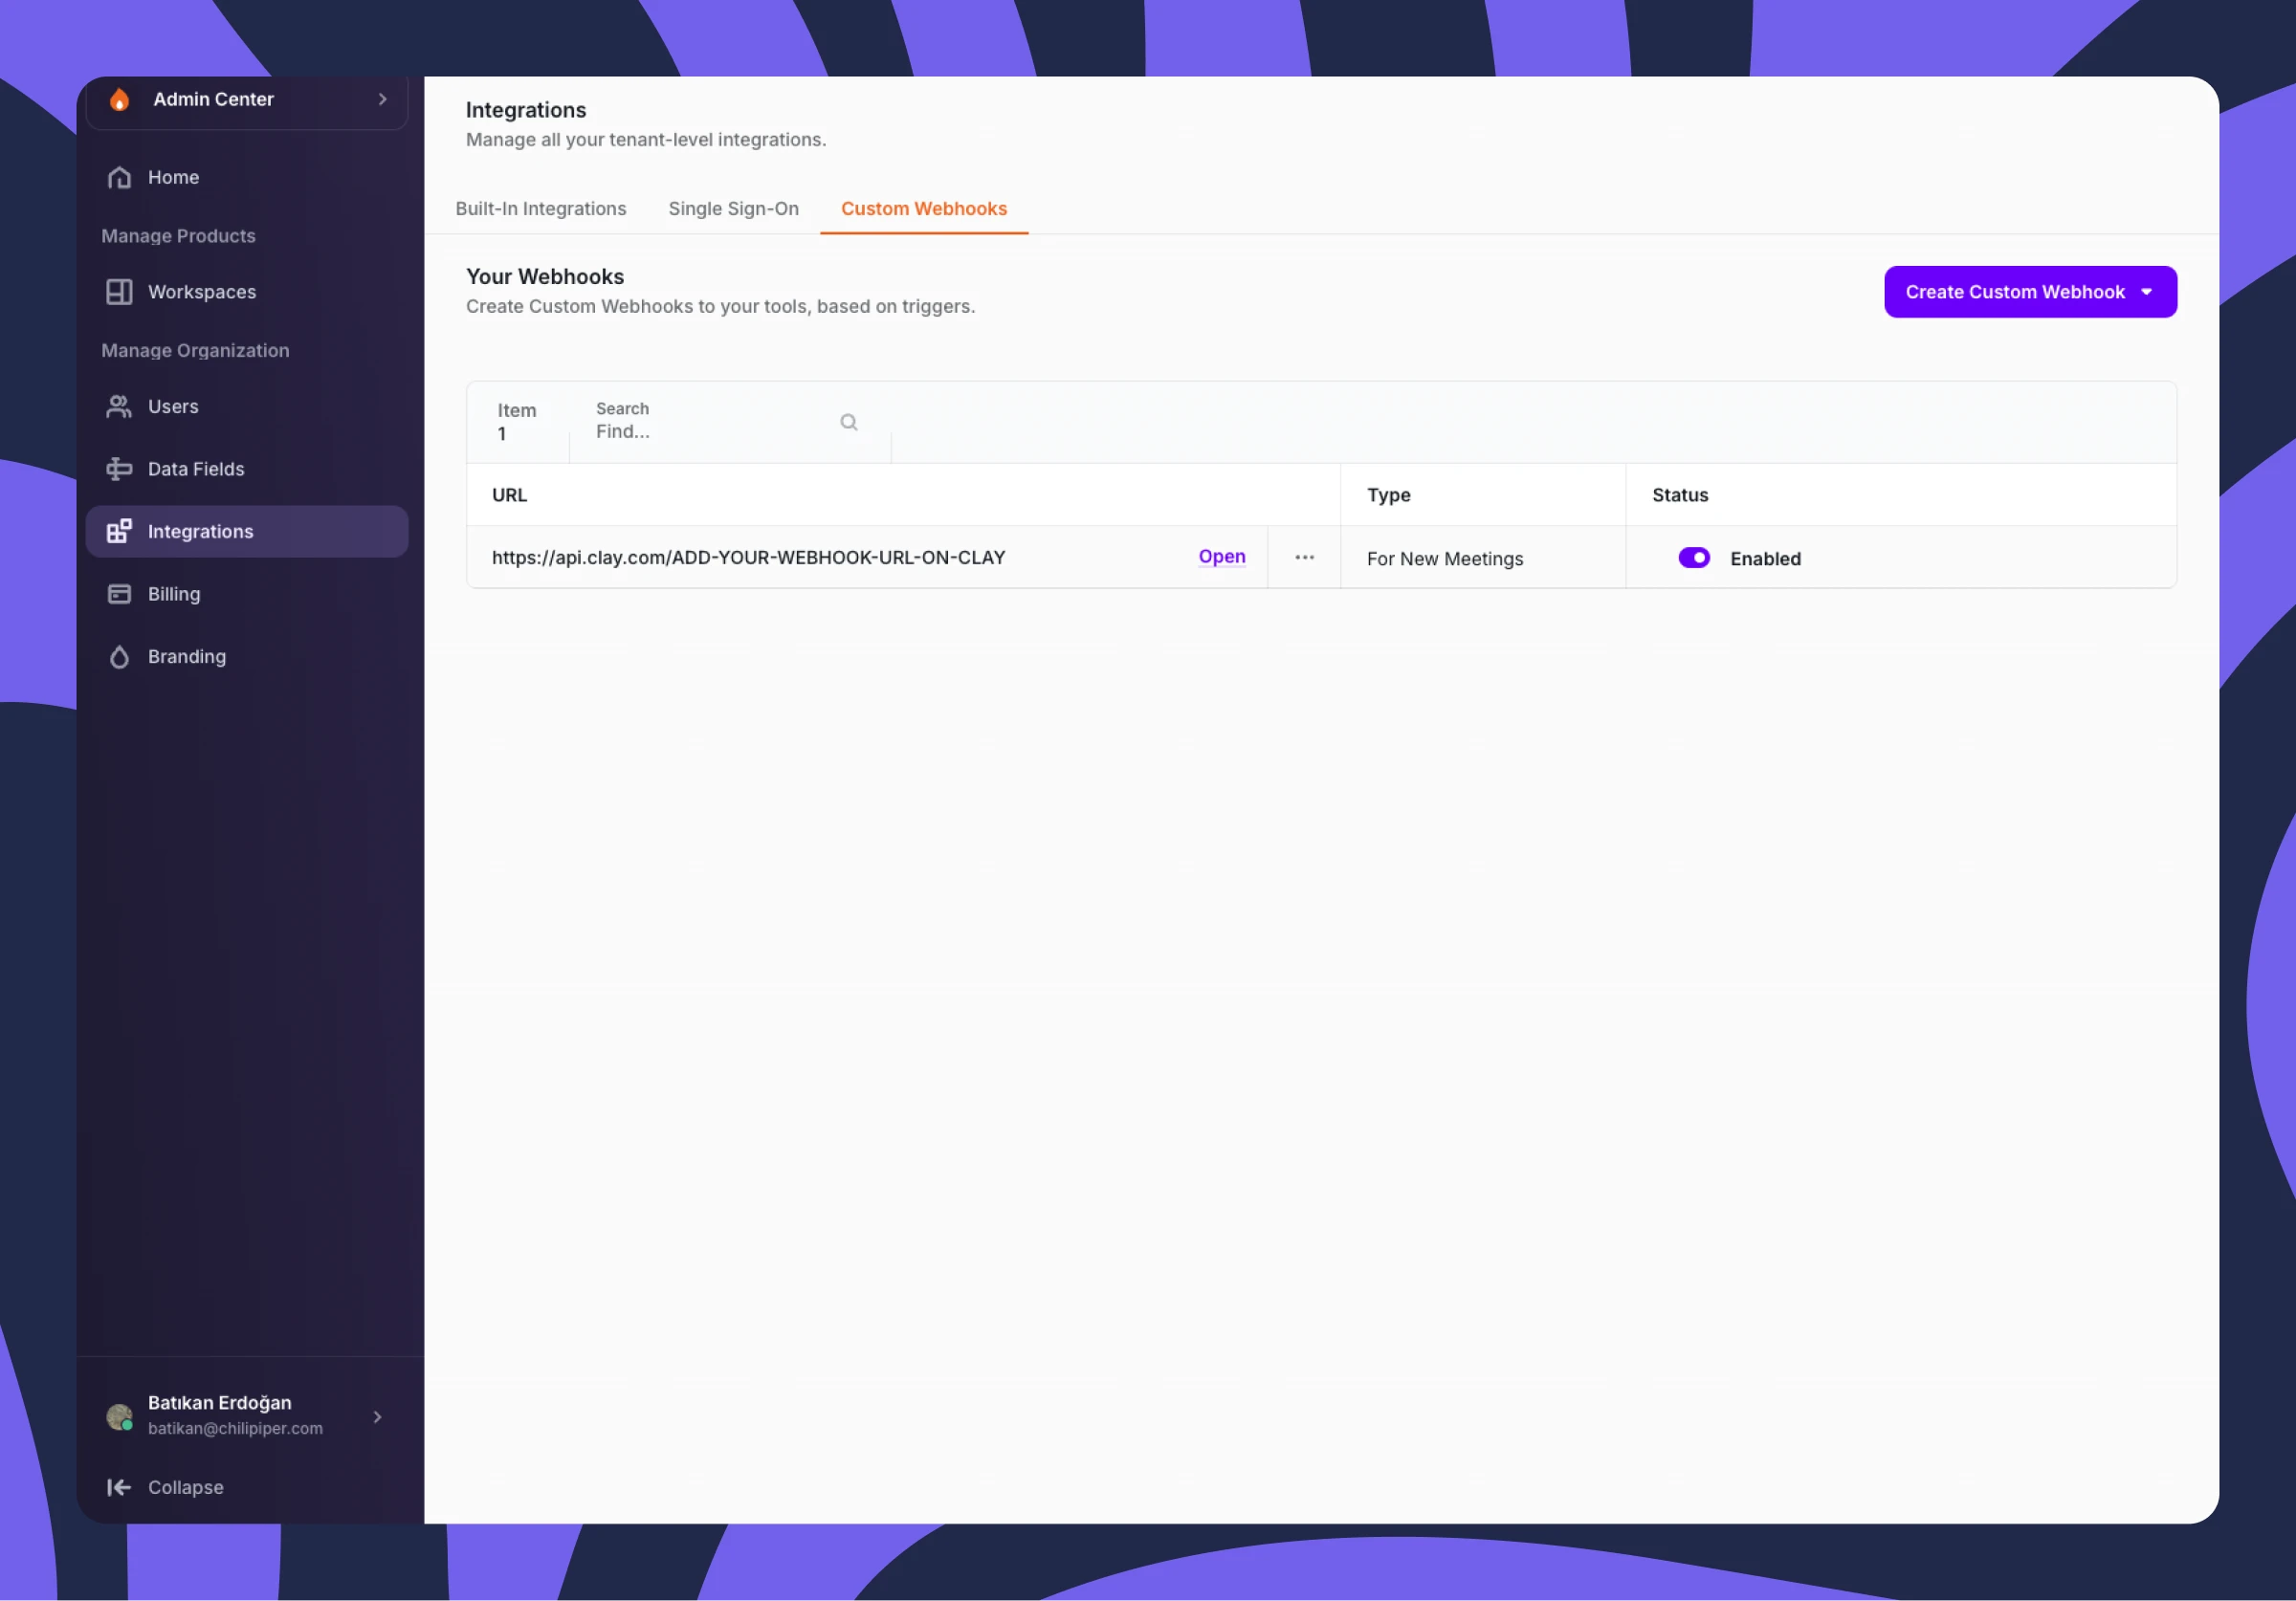Viewport: 2296px width, 1601px height.
Task: Collapse the sidebar using the Collapse label
Action: 185,1487
